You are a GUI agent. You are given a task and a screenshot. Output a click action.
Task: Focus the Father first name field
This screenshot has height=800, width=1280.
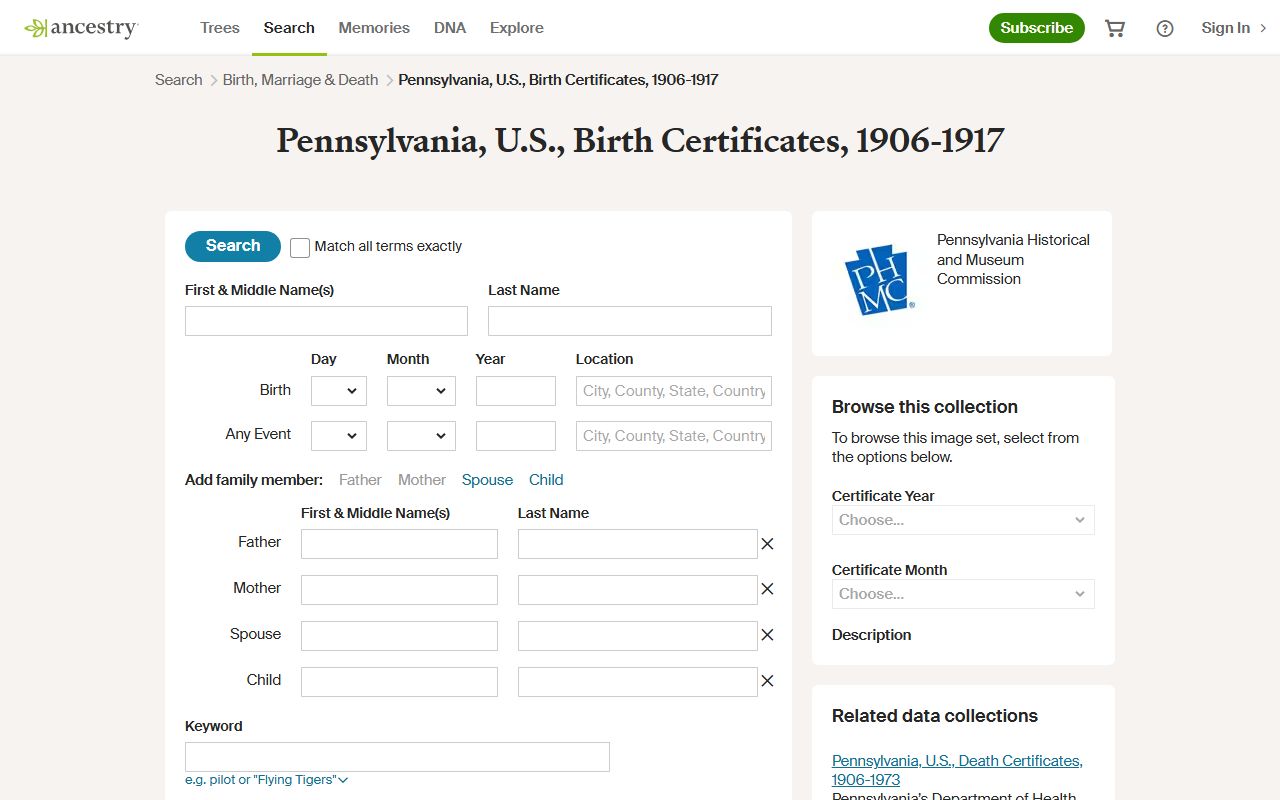click(399, 544)
